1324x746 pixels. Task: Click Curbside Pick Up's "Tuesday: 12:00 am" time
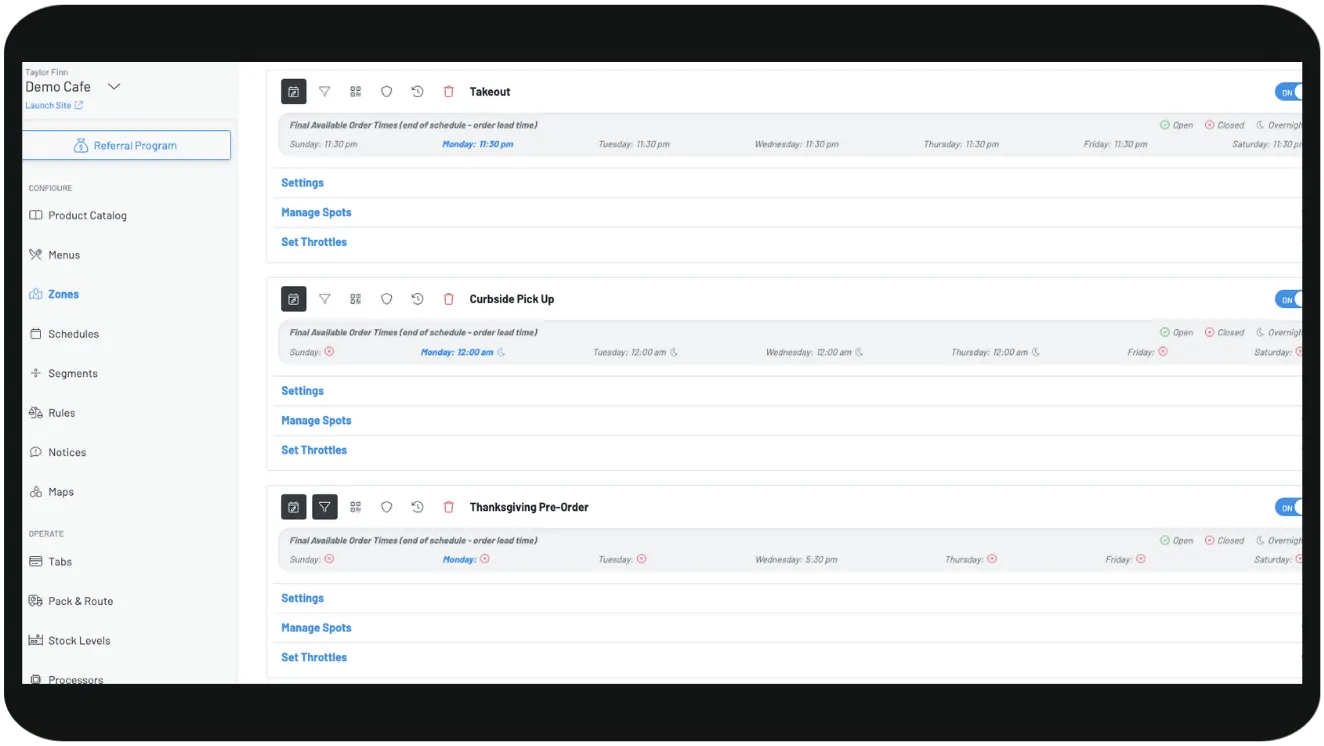pos(636,352)
